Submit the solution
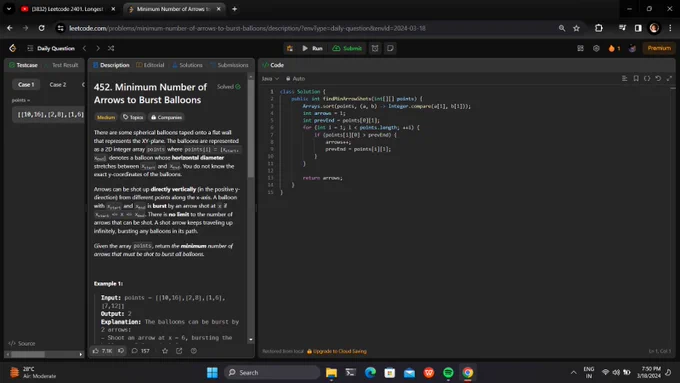Screen dimensions: 680x383 pos(347,48)
